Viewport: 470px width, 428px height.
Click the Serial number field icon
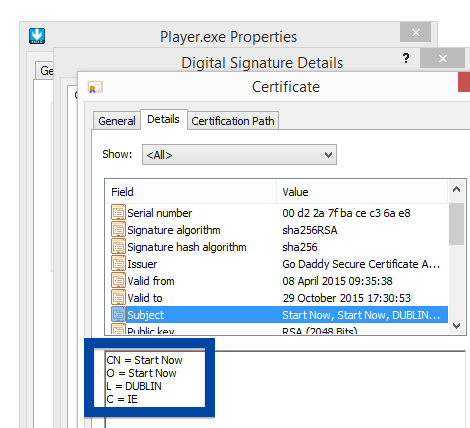click(118, 213)
